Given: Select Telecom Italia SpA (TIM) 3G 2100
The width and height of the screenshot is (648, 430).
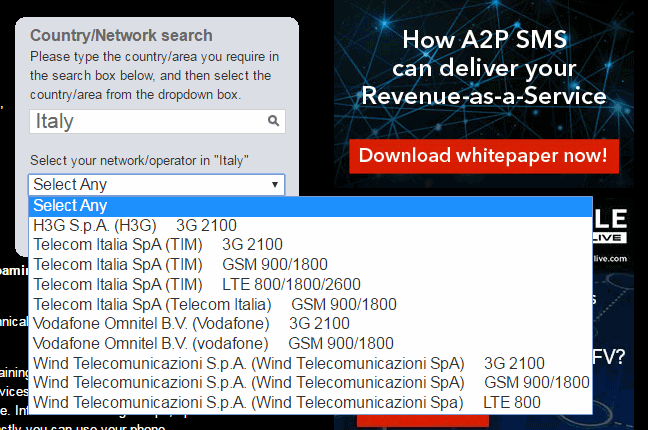Looking at the screenshot, I should coord(310,245).
